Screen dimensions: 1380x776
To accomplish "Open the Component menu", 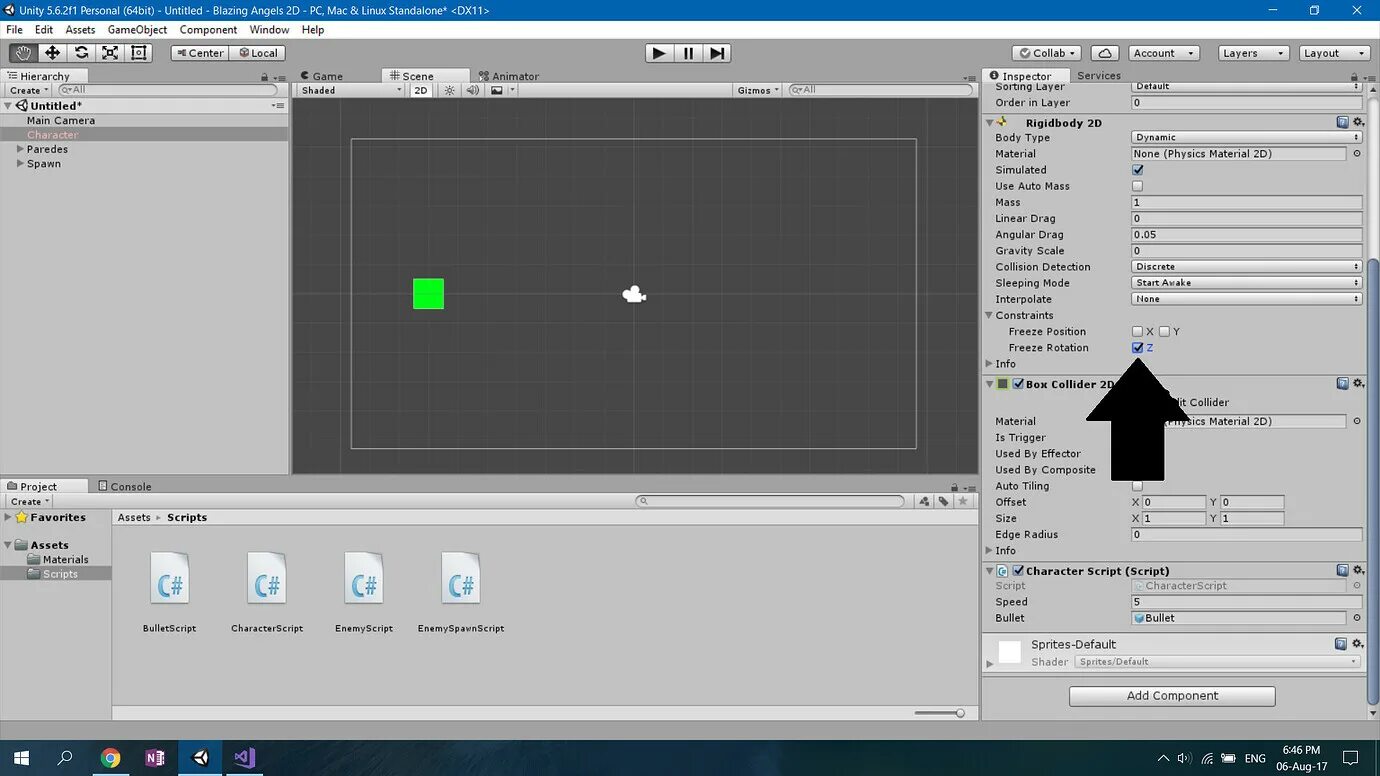I will pos(208,30).
